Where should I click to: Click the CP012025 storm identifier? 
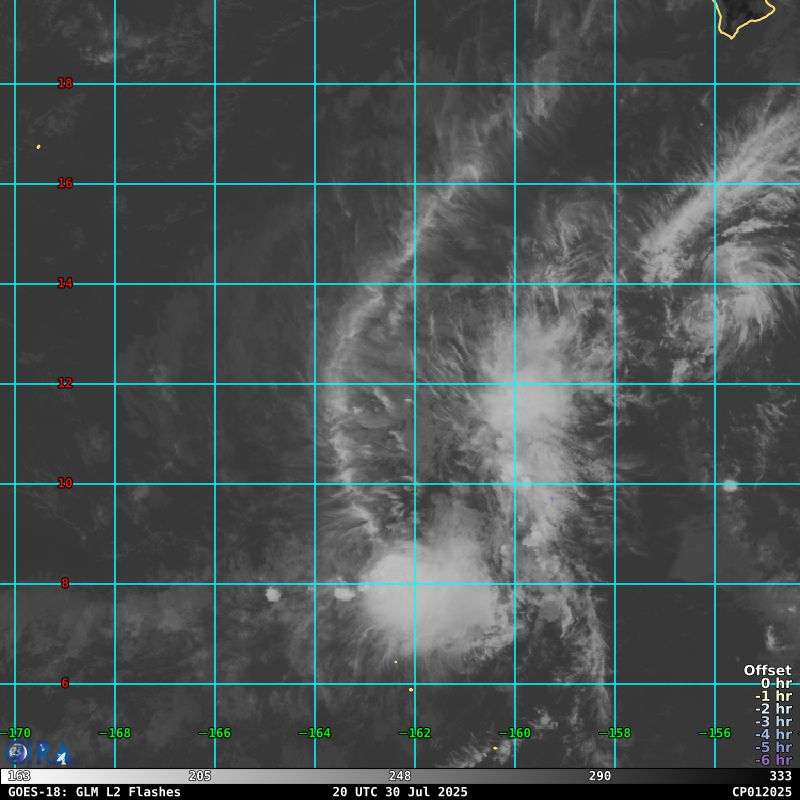(x=761, y=792)
